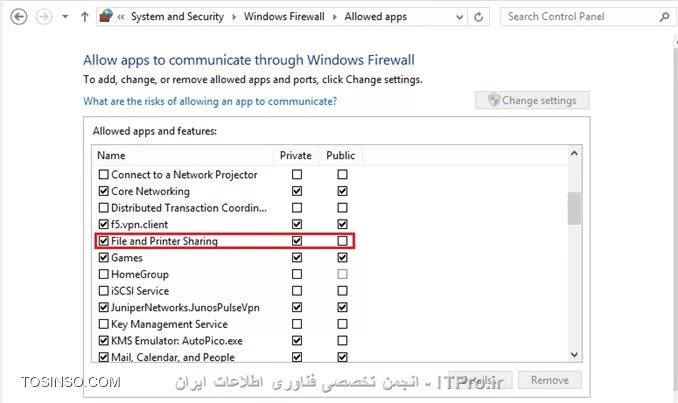The width and height of the screenshot is (678, 403).
Task: Uncheck Private box for File and Printer Sharing
Action: click(297, 241)
